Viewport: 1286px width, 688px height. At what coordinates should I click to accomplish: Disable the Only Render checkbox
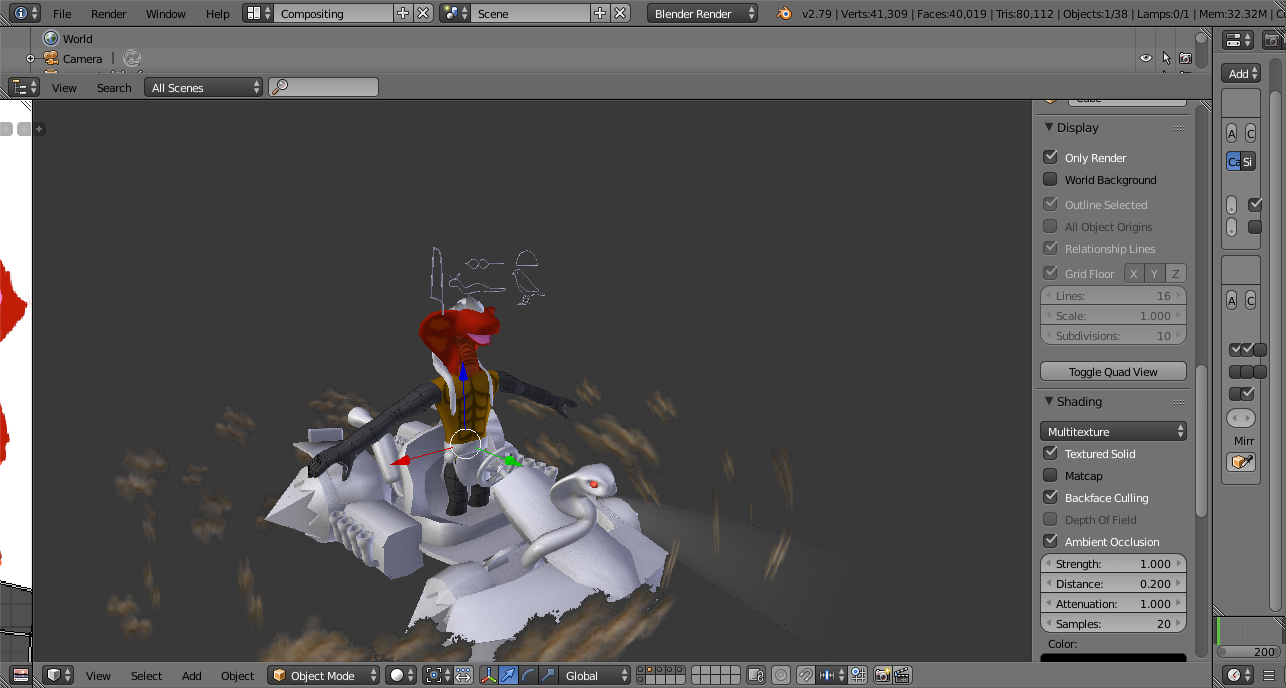1050,157
